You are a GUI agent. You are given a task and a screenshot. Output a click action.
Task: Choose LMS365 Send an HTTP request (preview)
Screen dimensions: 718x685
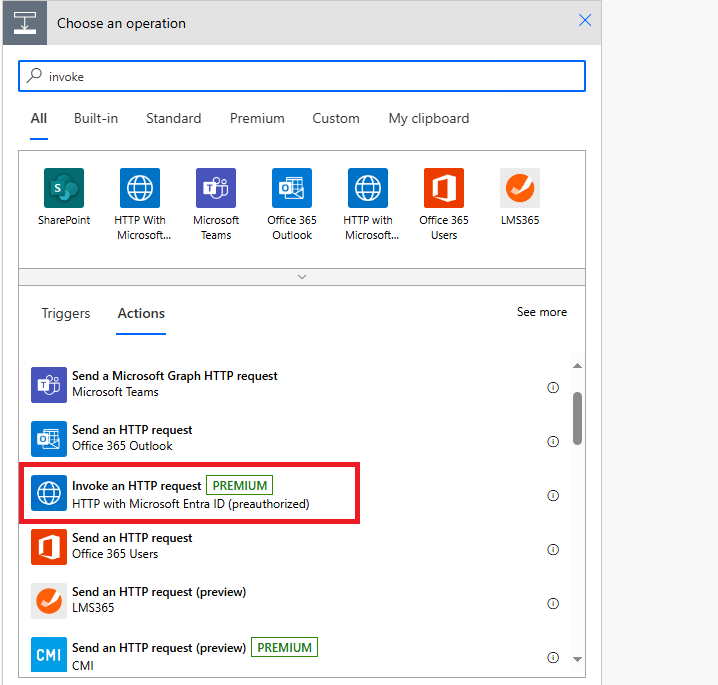[x=295, y=601]
